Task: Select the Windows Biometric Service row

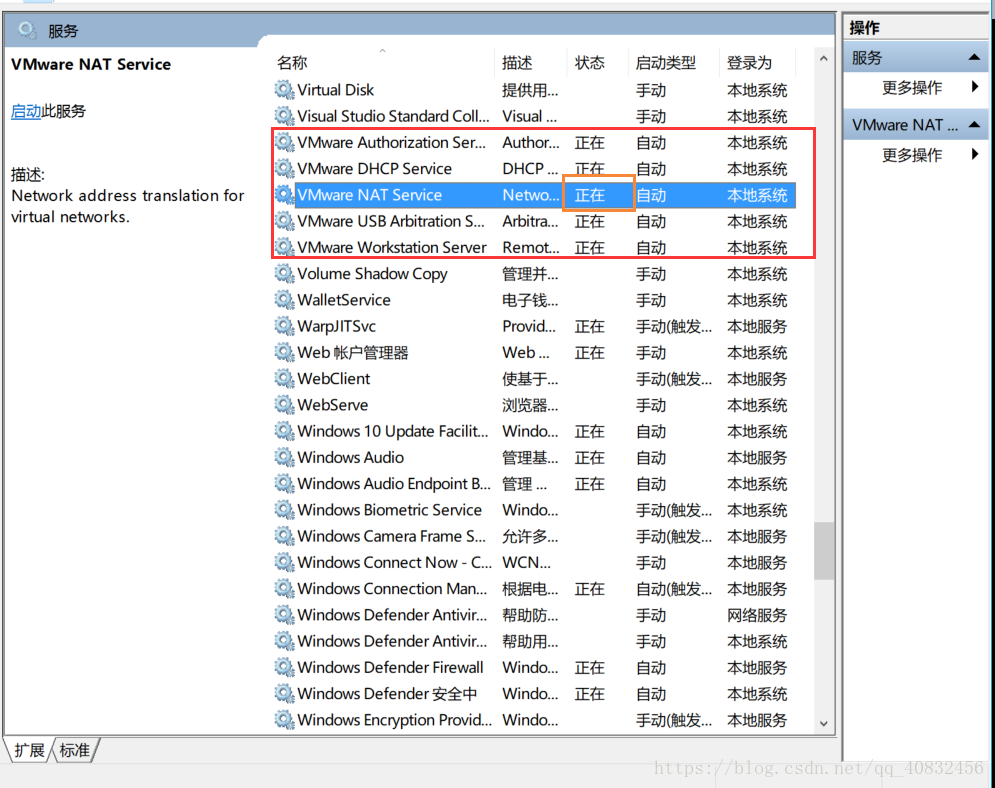Action: point(534,510)
